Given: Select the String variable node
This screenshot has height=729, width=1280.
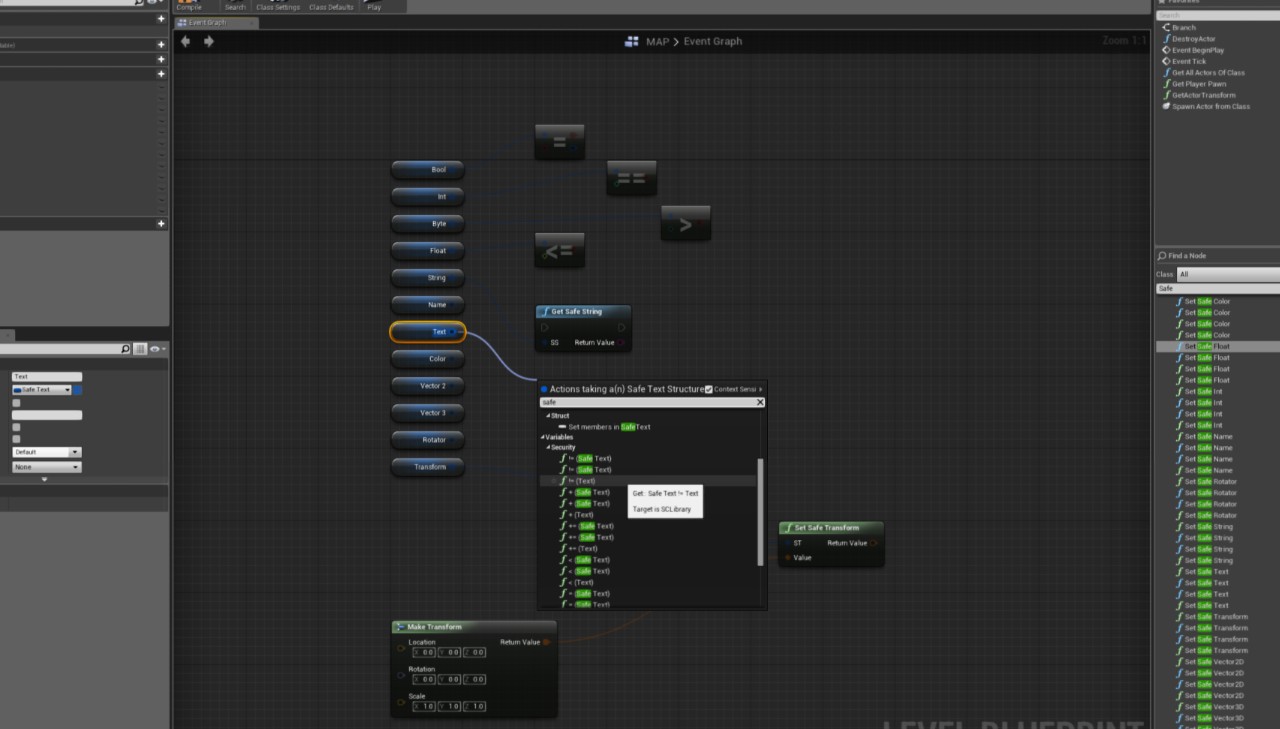Looking at the screenshot, I should pos(428,277).
